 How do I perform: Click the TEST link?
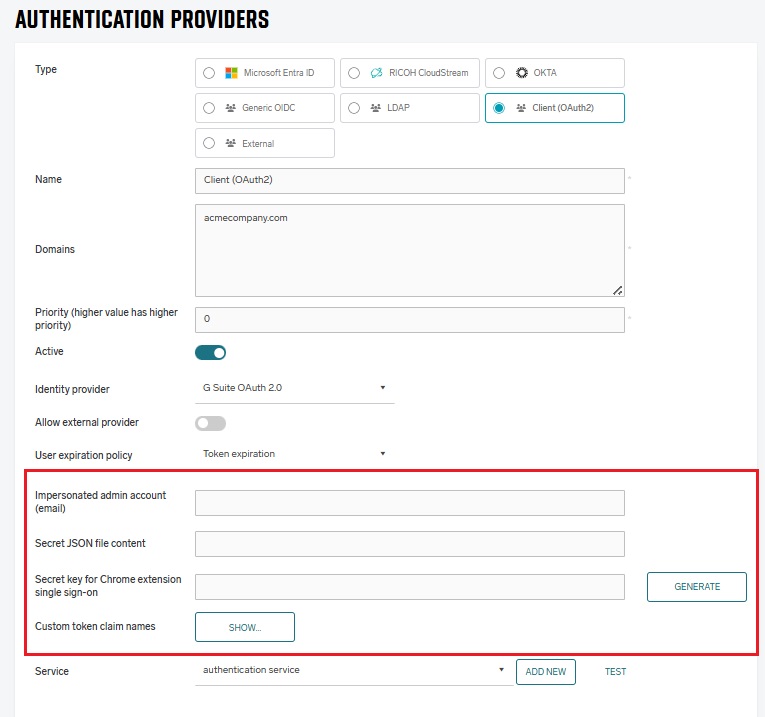tap(615, 672)
